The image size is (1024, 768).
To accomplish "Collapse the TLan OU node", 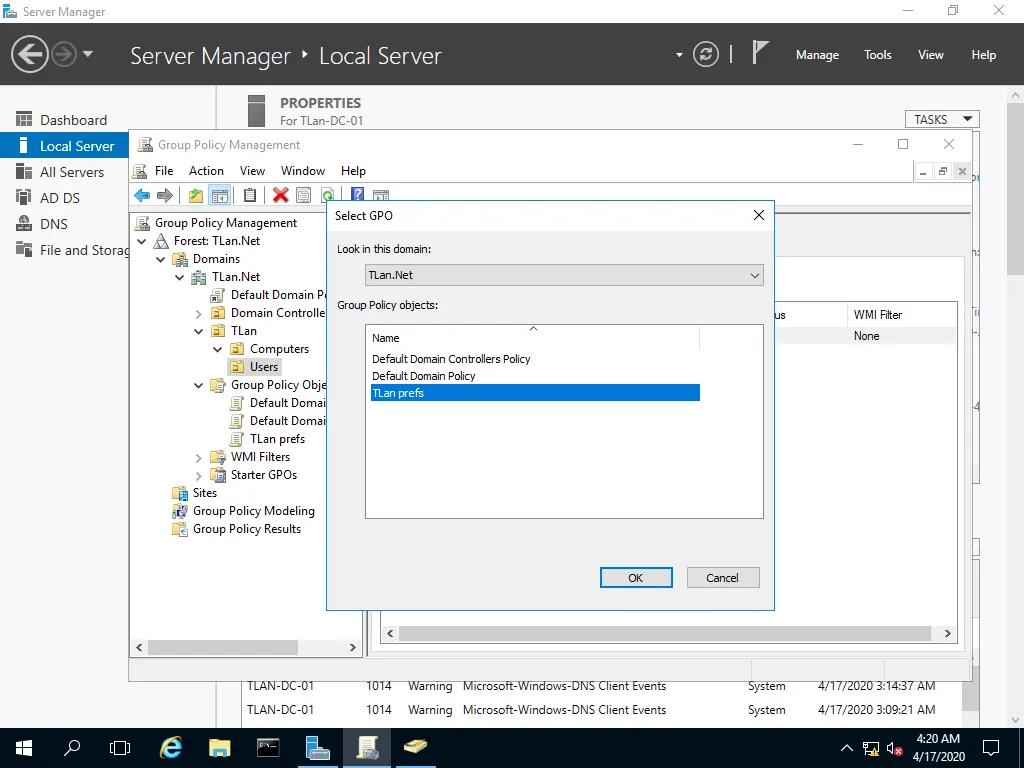I will (x=199, y=331).
